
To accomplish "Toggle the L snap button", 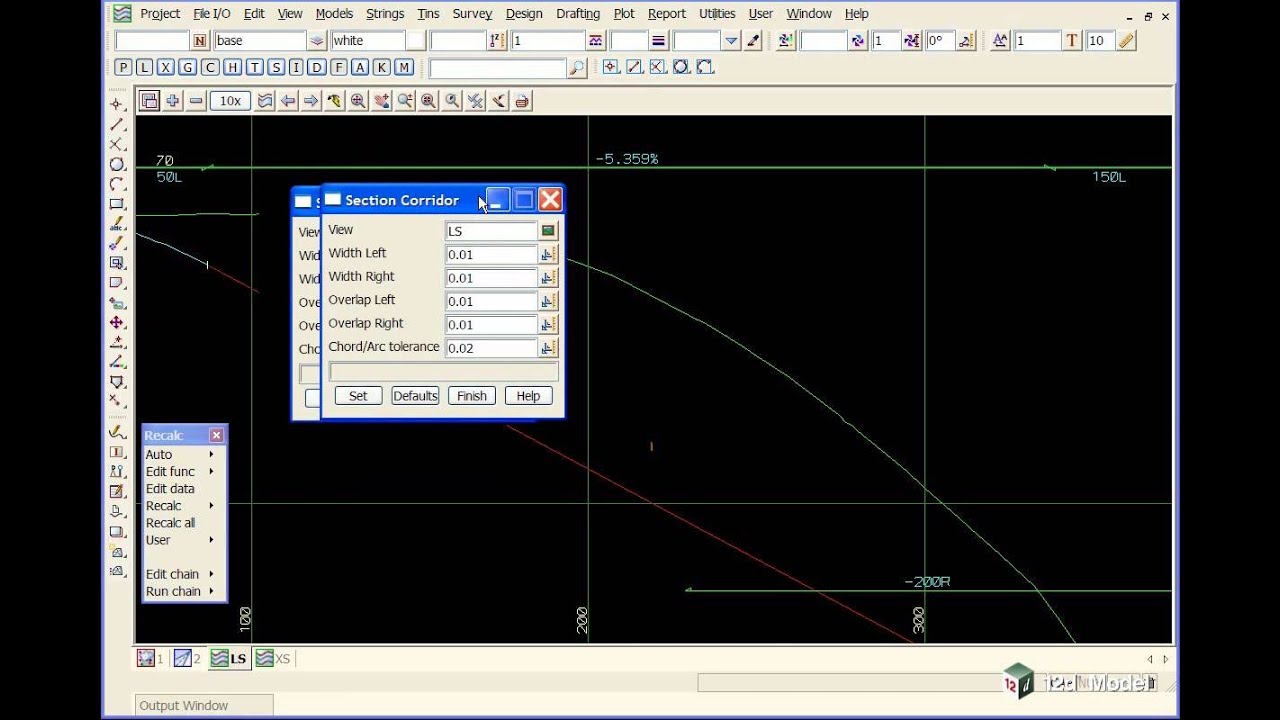I will pyautogui.click(x=145, y=67).
